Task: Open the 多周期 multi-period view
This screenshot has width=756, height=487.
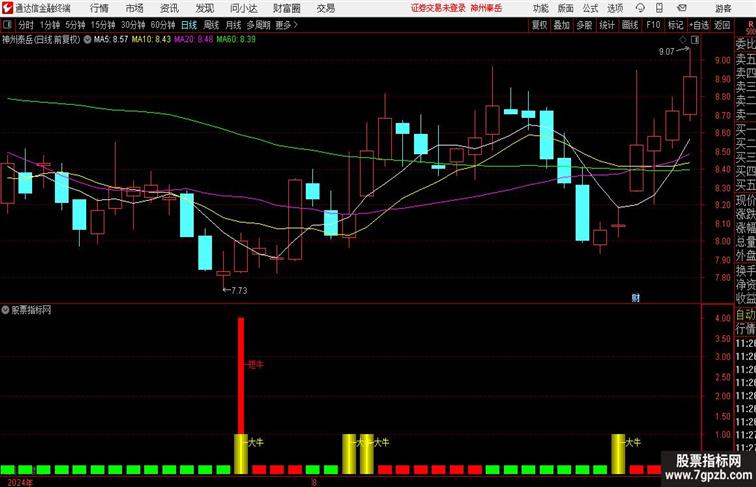Action: click(x=258, y=25)
